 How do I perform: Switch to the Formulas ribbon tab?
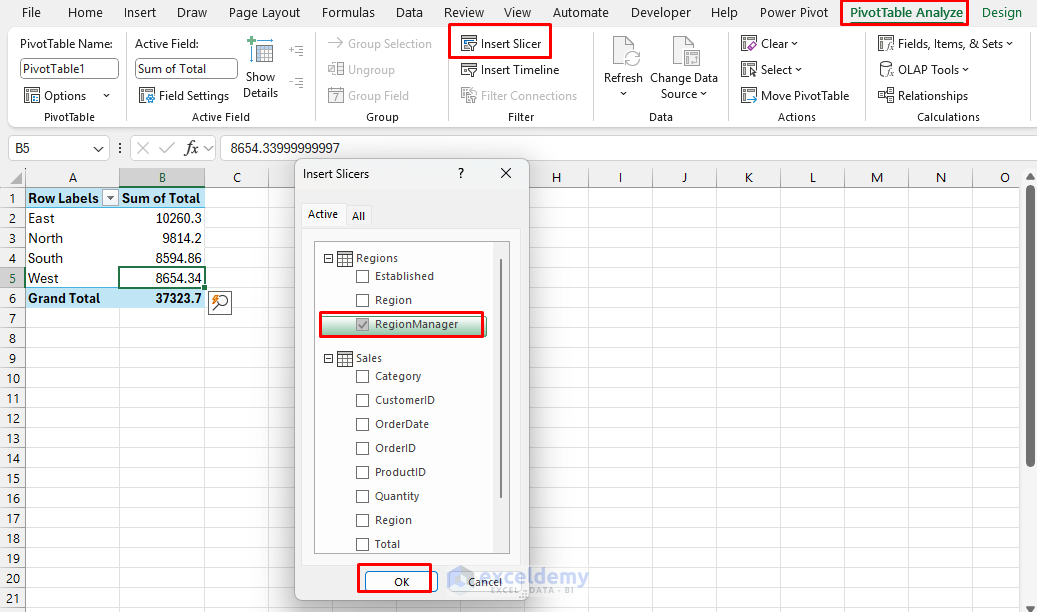tap(348, 13)
